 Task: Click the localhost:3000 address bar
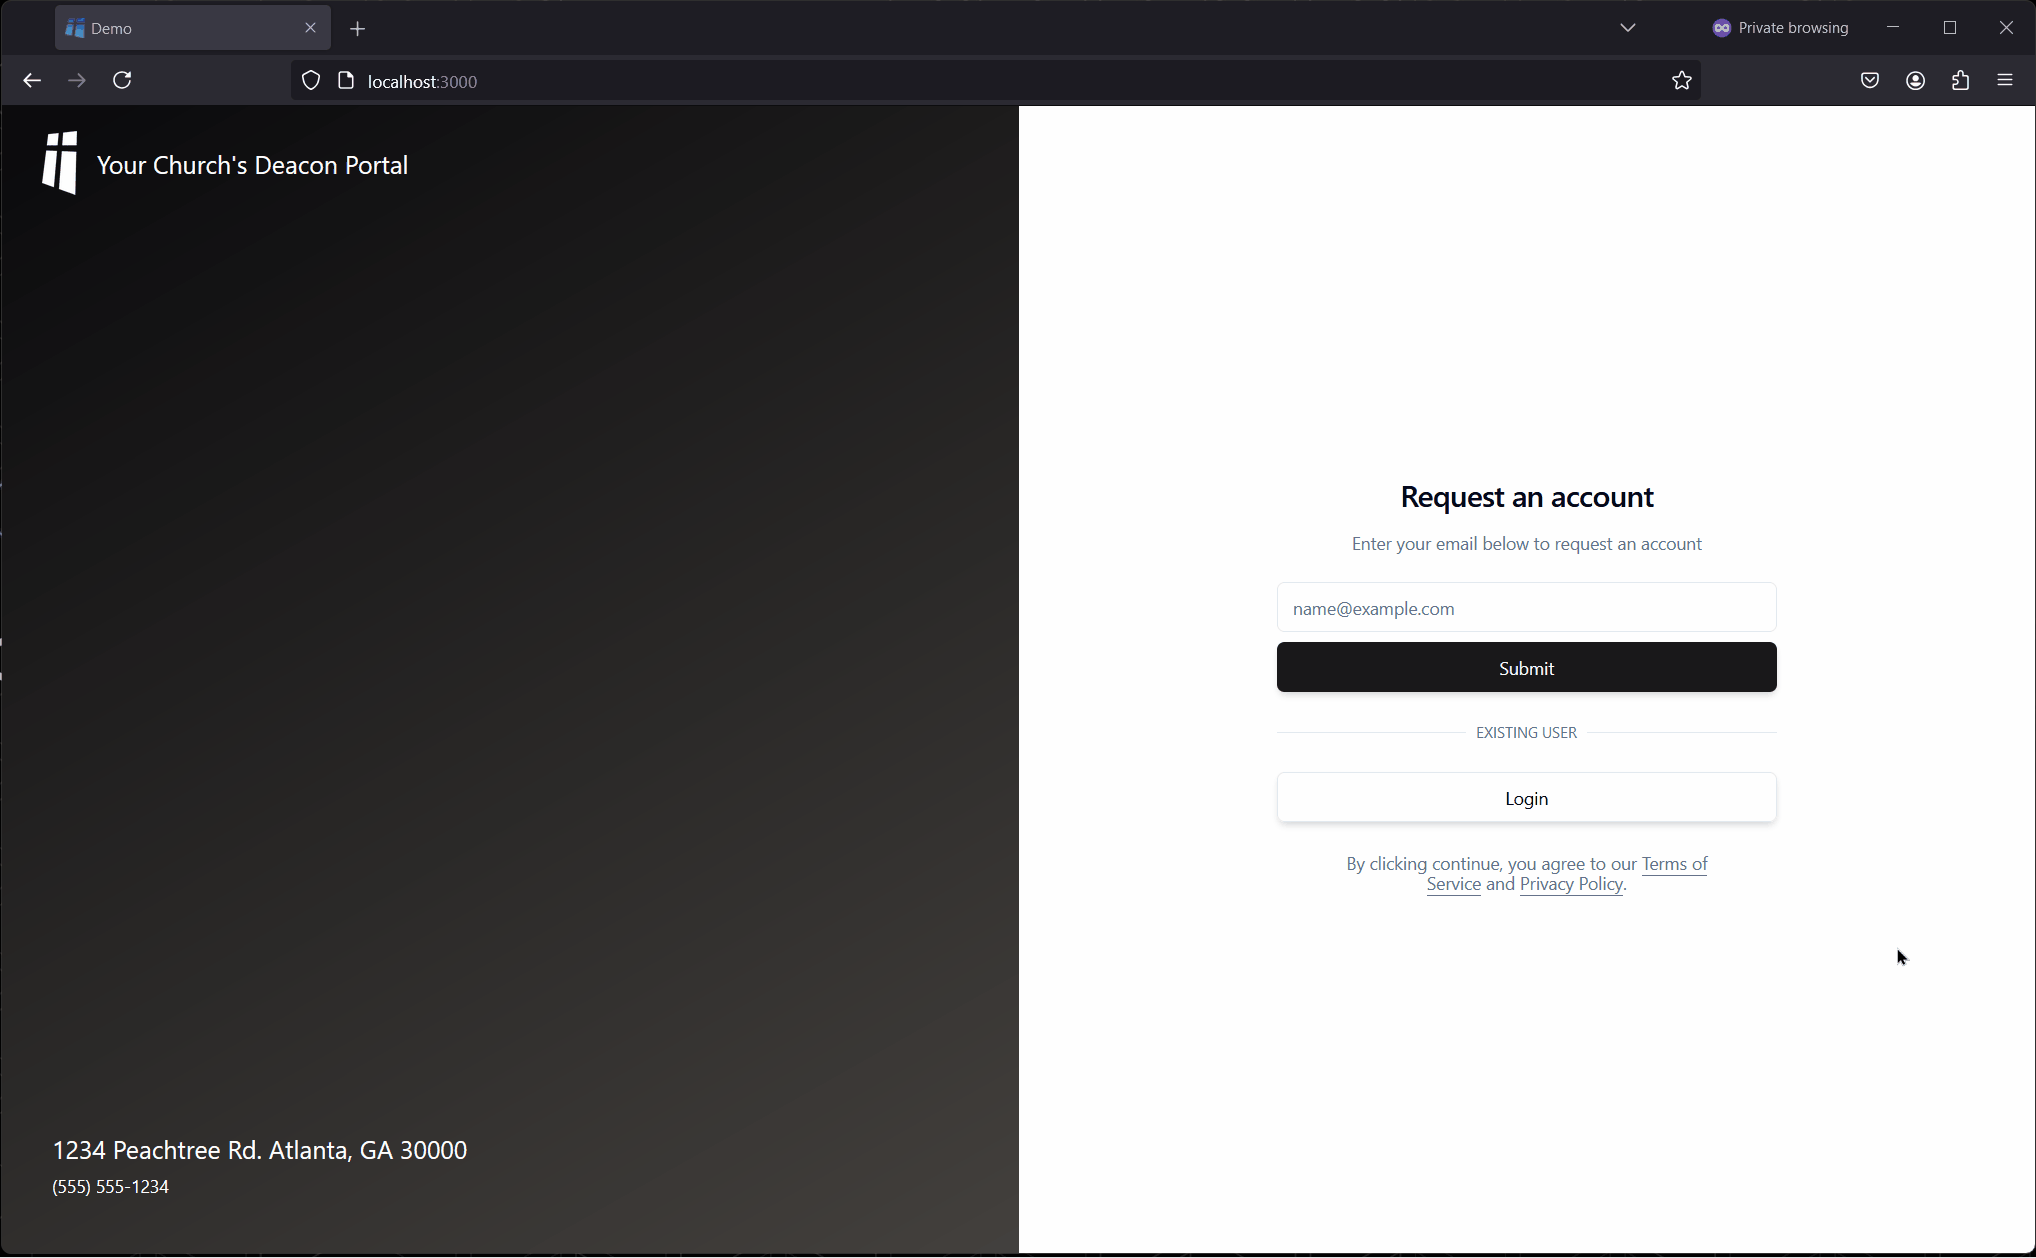coord(420,80)
